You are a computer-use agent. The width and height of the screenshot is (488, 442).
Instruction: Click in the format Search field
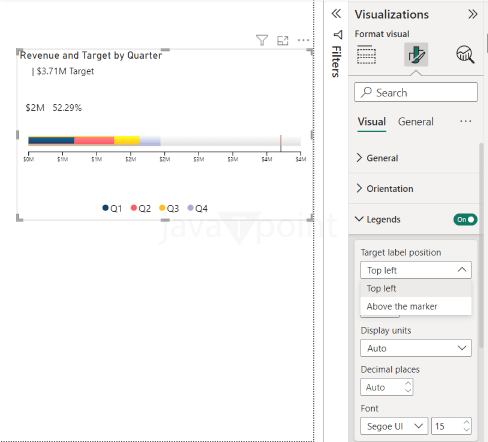416,92
